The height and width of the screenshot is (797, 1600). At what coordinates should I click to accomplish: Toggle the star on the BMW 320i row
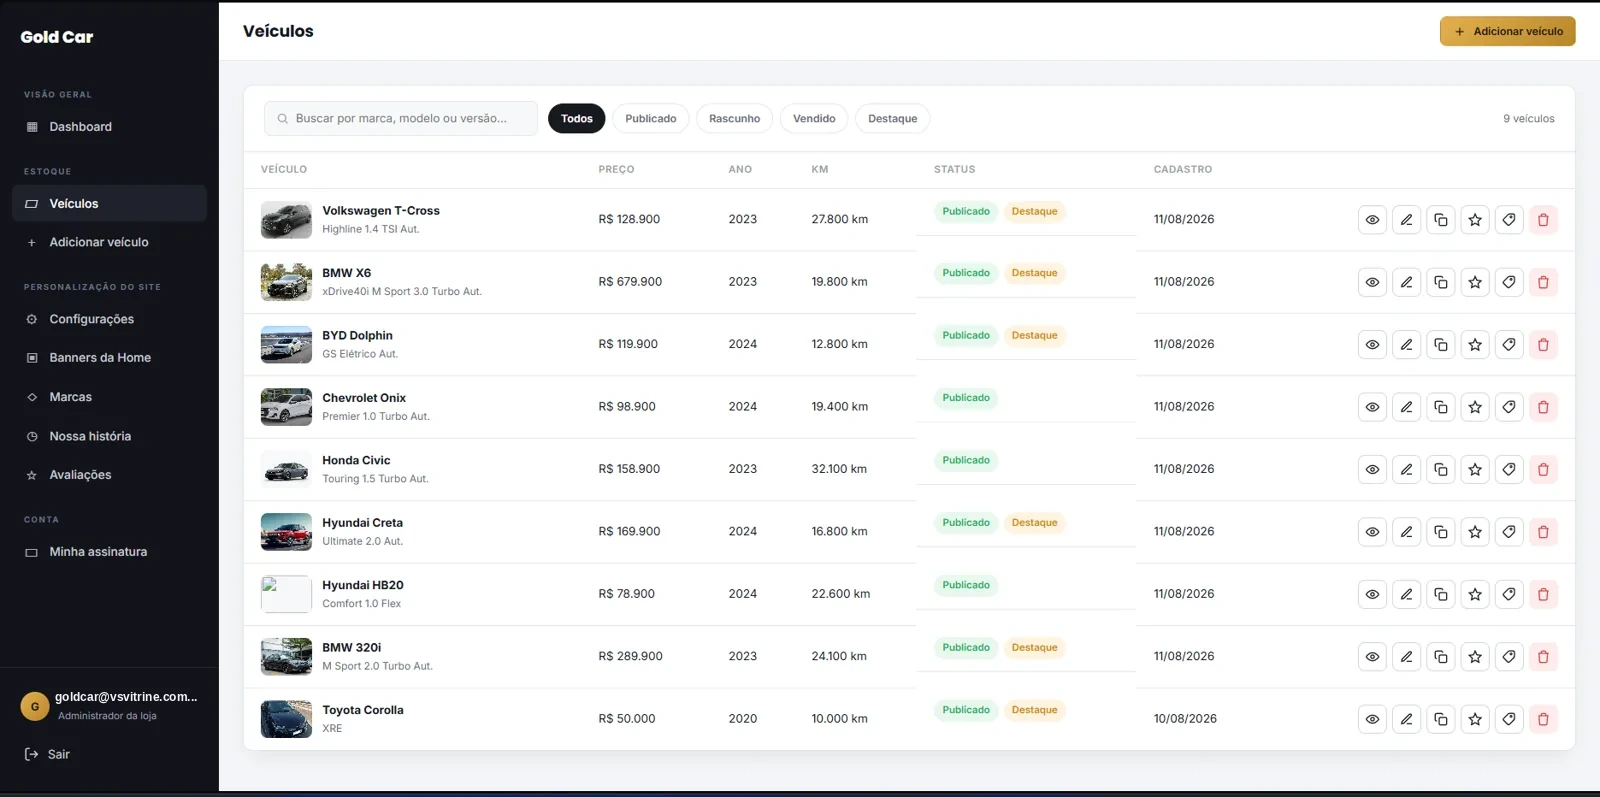1475,657
